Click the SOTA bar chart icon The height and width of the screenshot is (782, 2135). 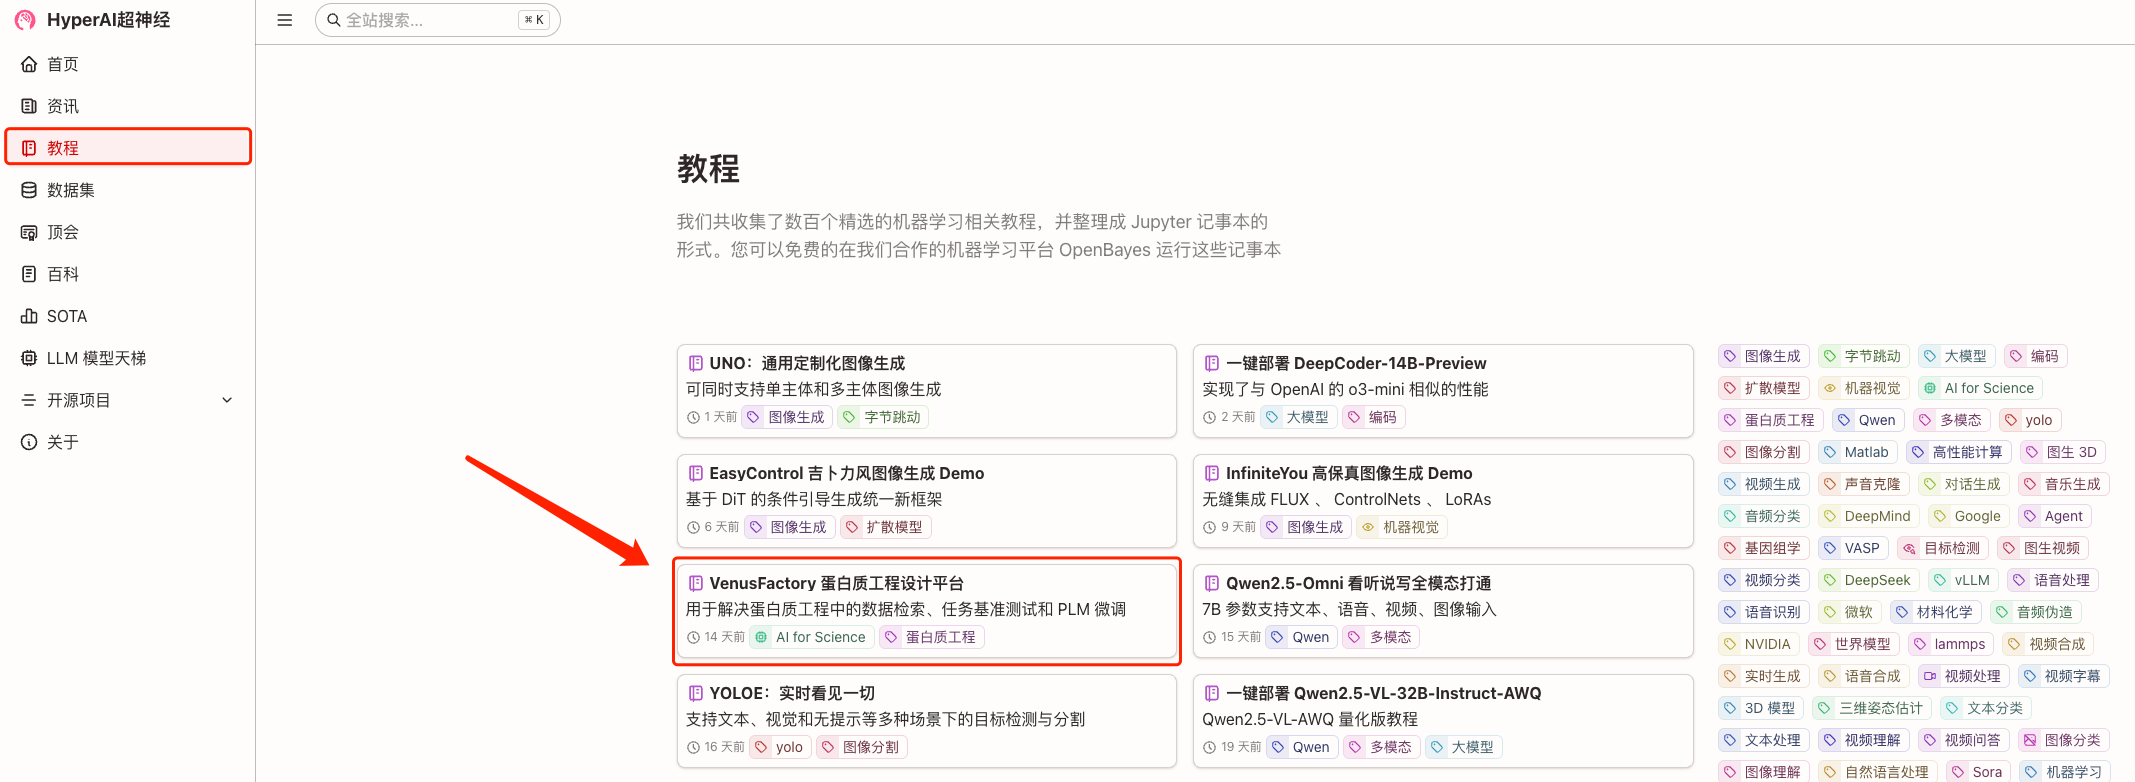point(29,316)
